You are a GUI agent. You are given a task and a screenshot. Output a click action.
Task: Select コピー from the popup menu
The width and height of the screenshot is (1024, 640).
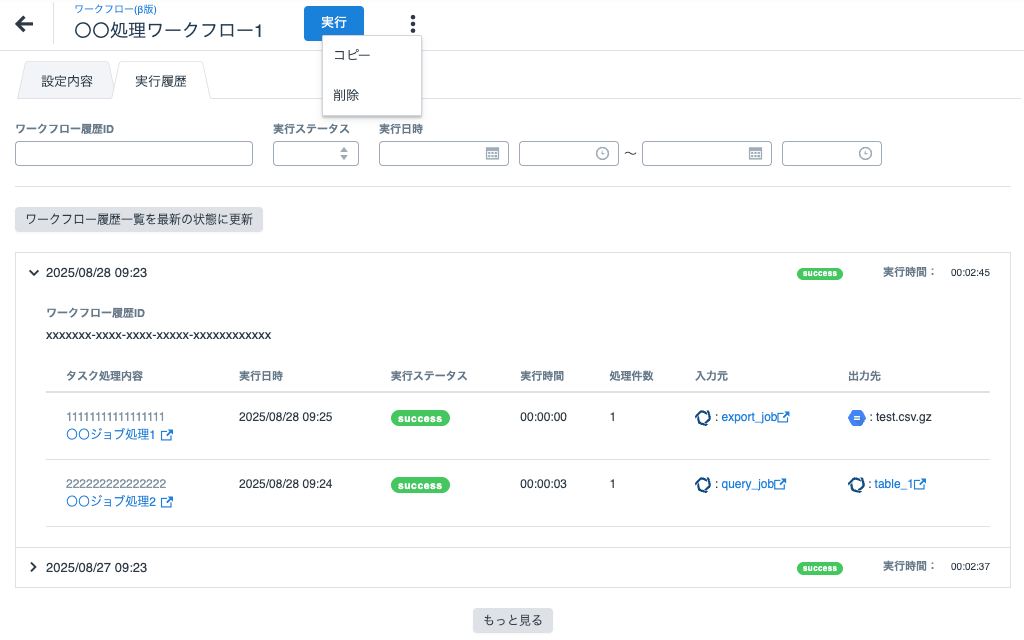coord(372,56)
